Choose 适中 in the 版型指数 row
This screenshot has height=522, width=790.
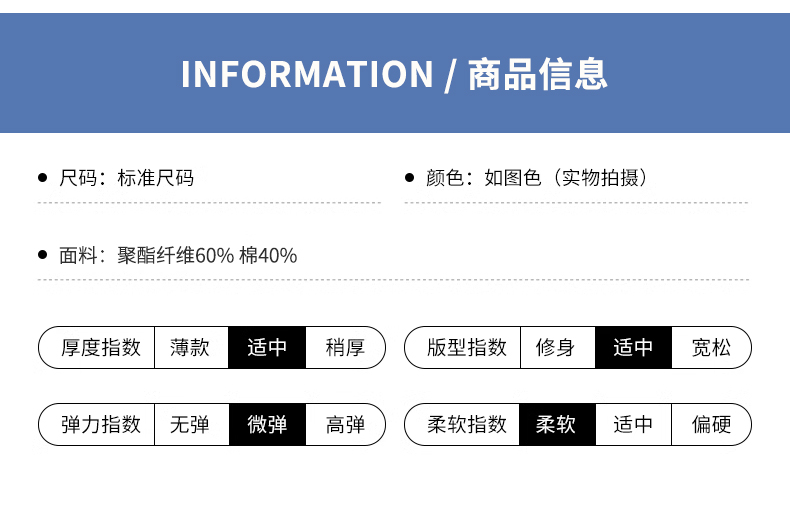tap(633, 348)
